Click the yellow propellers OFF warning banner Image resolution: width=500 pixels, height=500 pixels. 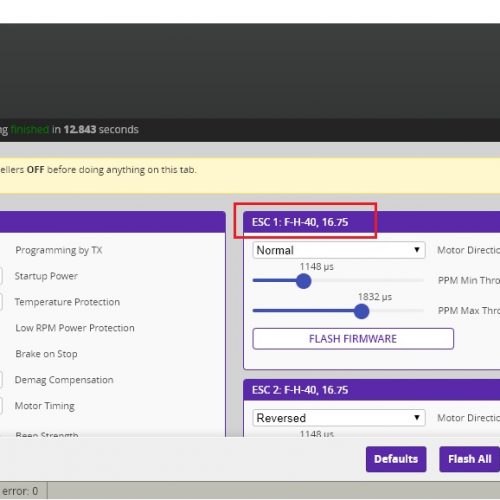coord(250,175)
